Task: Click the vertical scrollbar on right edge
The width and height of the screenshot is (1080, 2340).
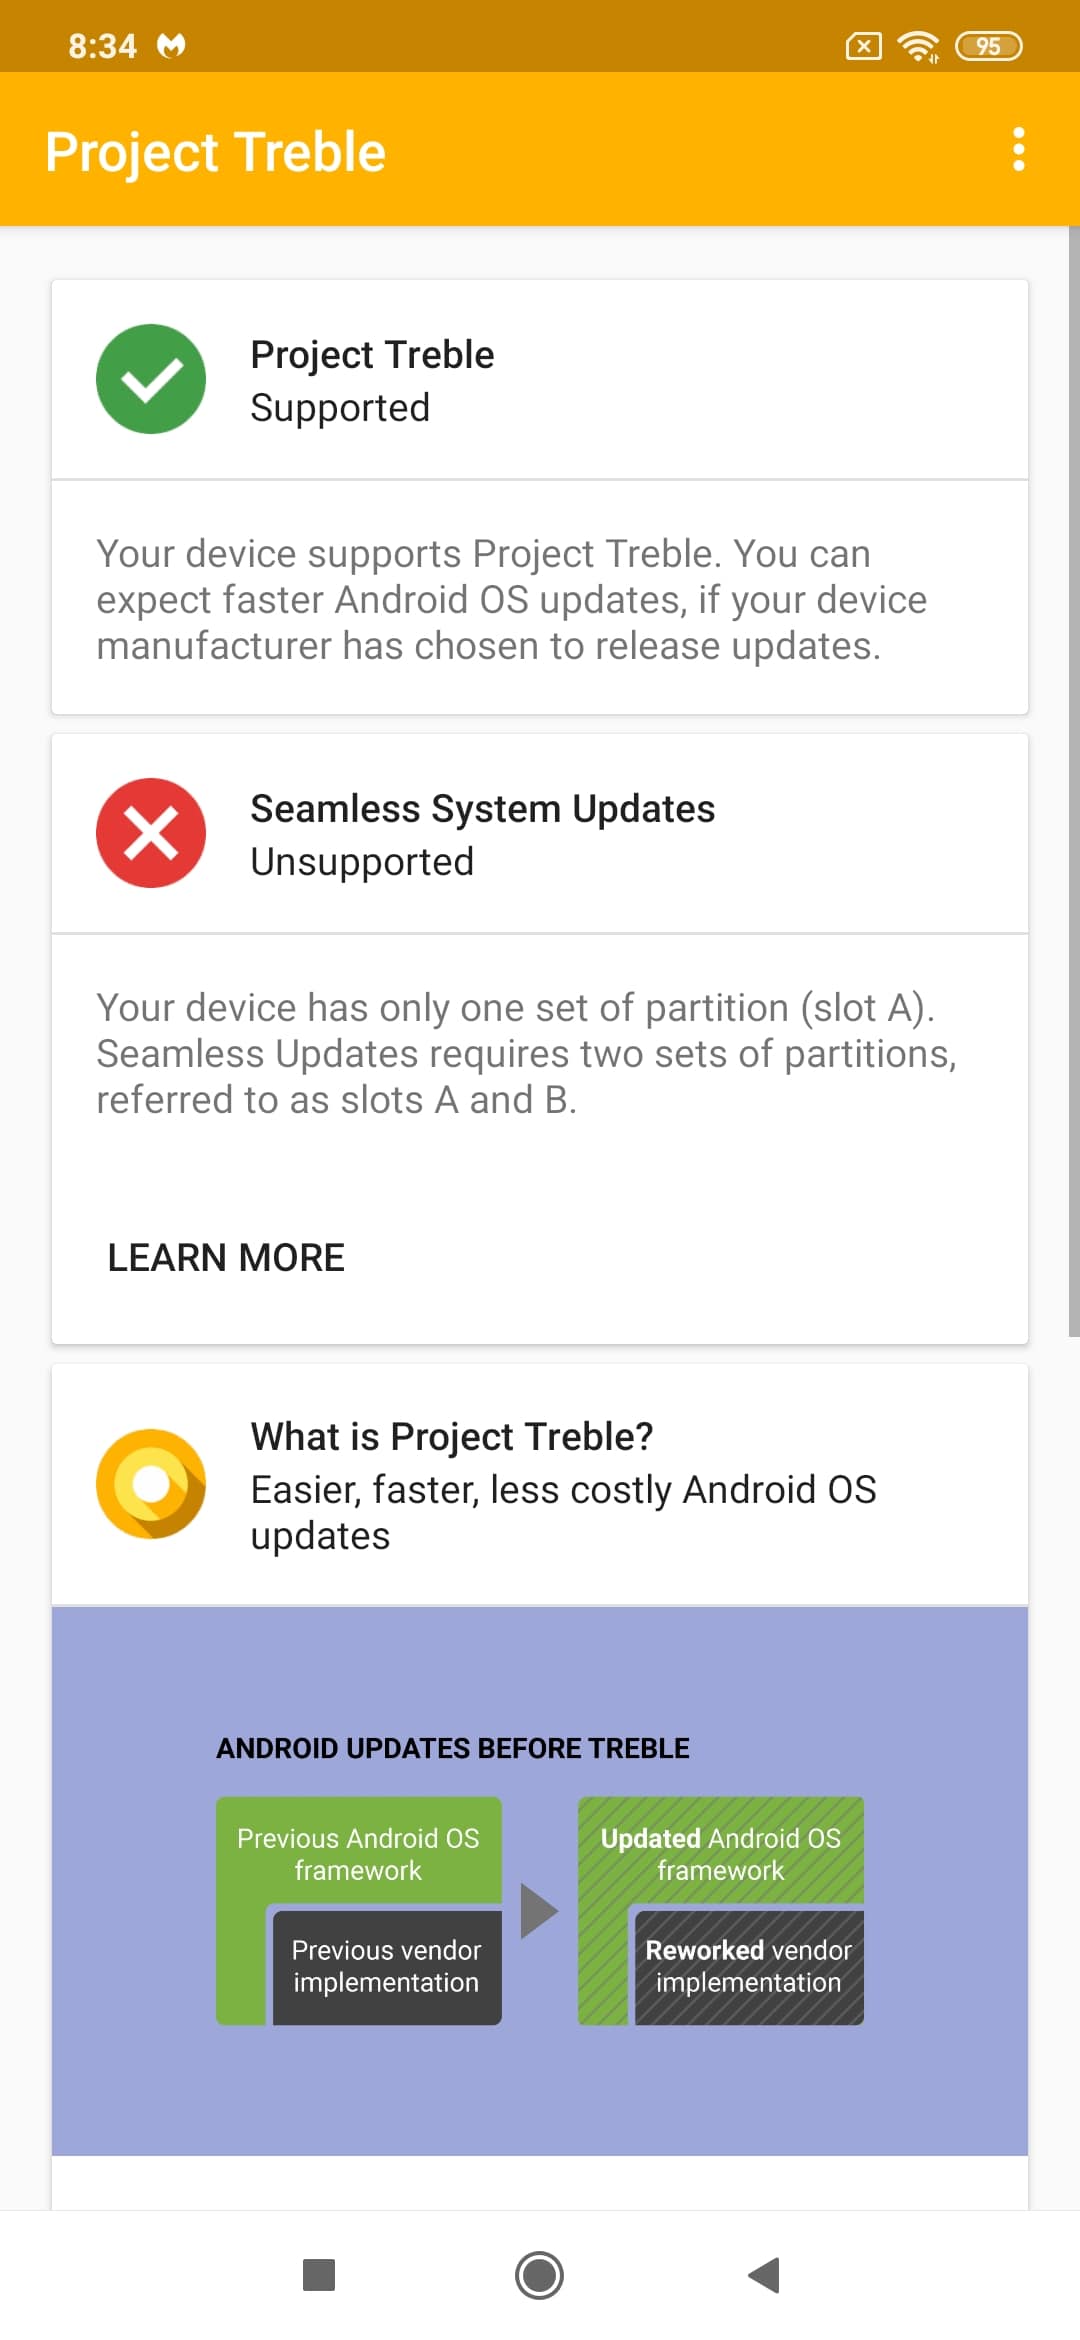Action: coord(1074,781)
